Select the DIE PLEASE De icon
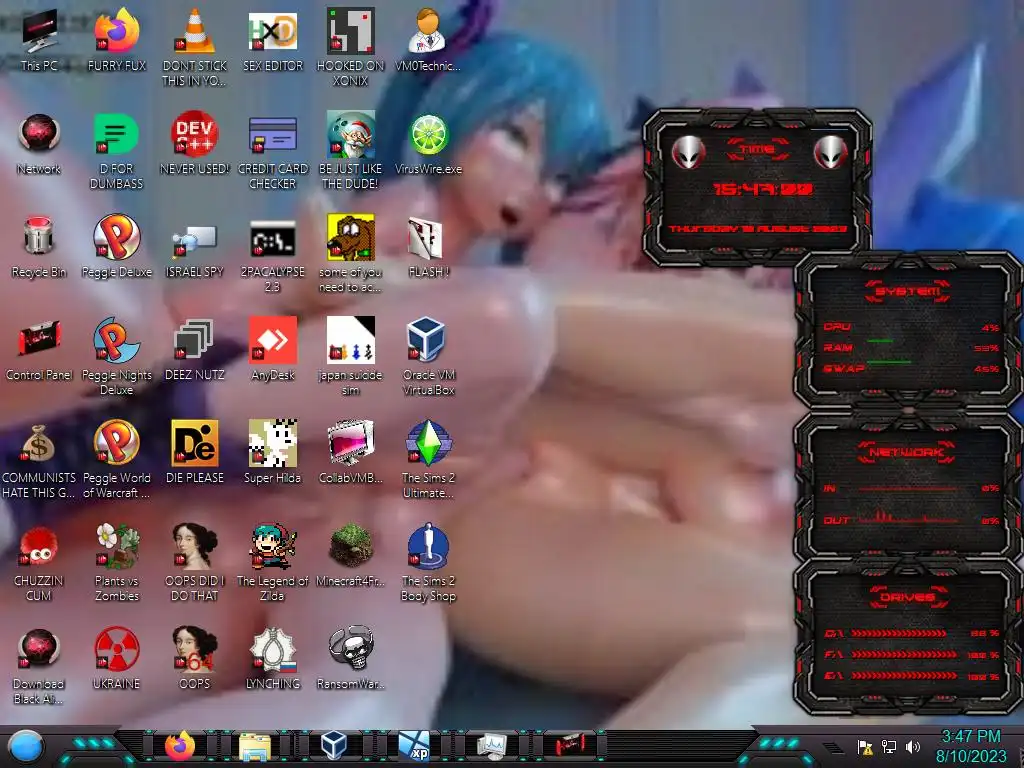Screen dimensions: 1024x768 pos(195,452)
